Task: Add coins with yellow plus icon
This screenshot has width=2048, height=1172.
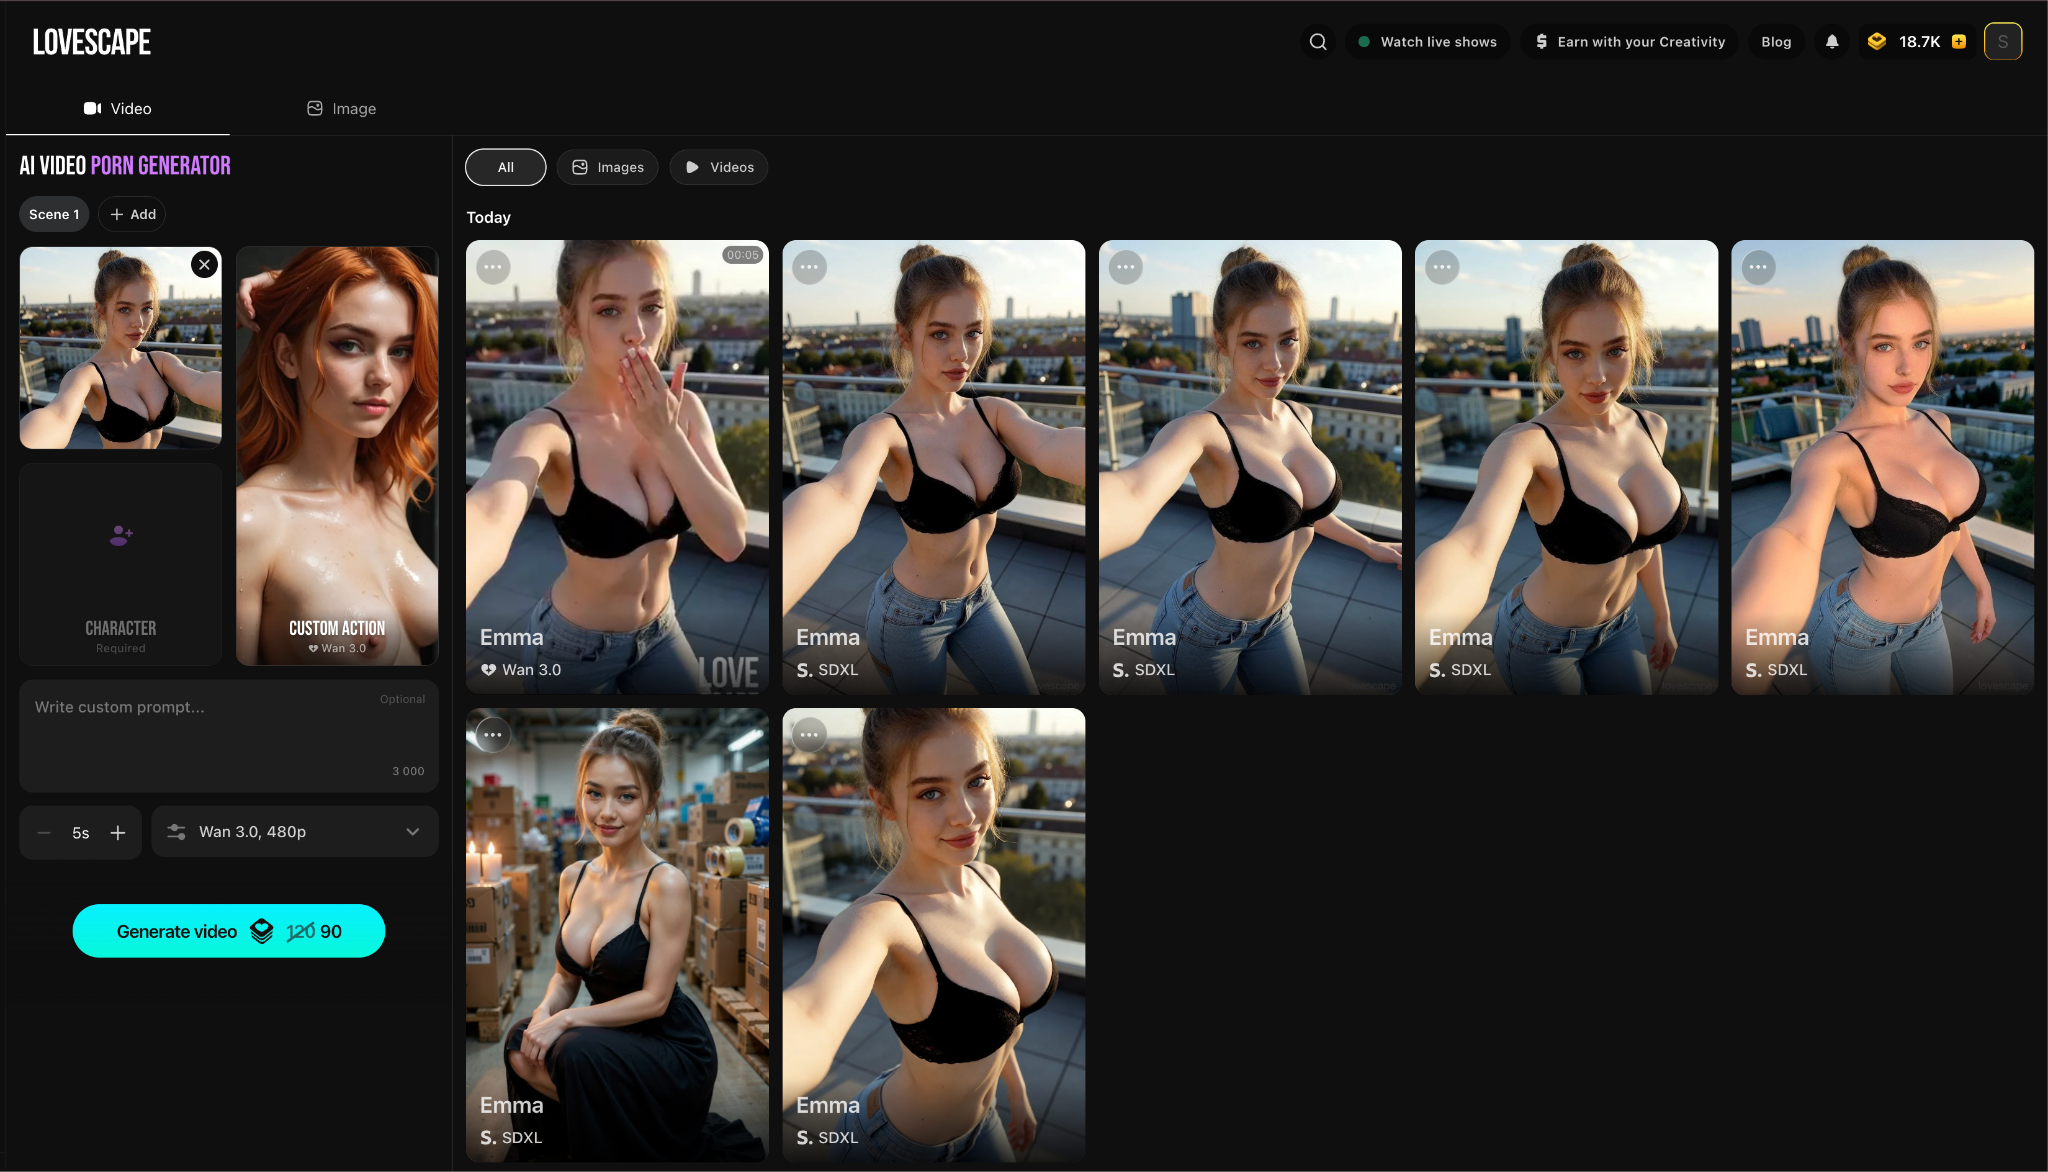Action: point(1959,41)
